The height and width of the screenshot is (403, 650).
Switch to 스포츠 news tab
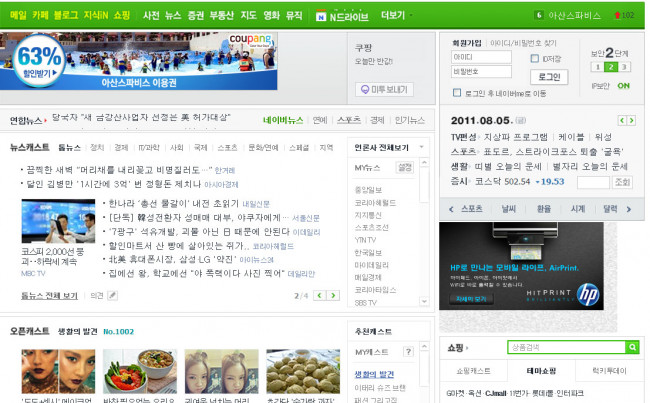pos(349,120)
